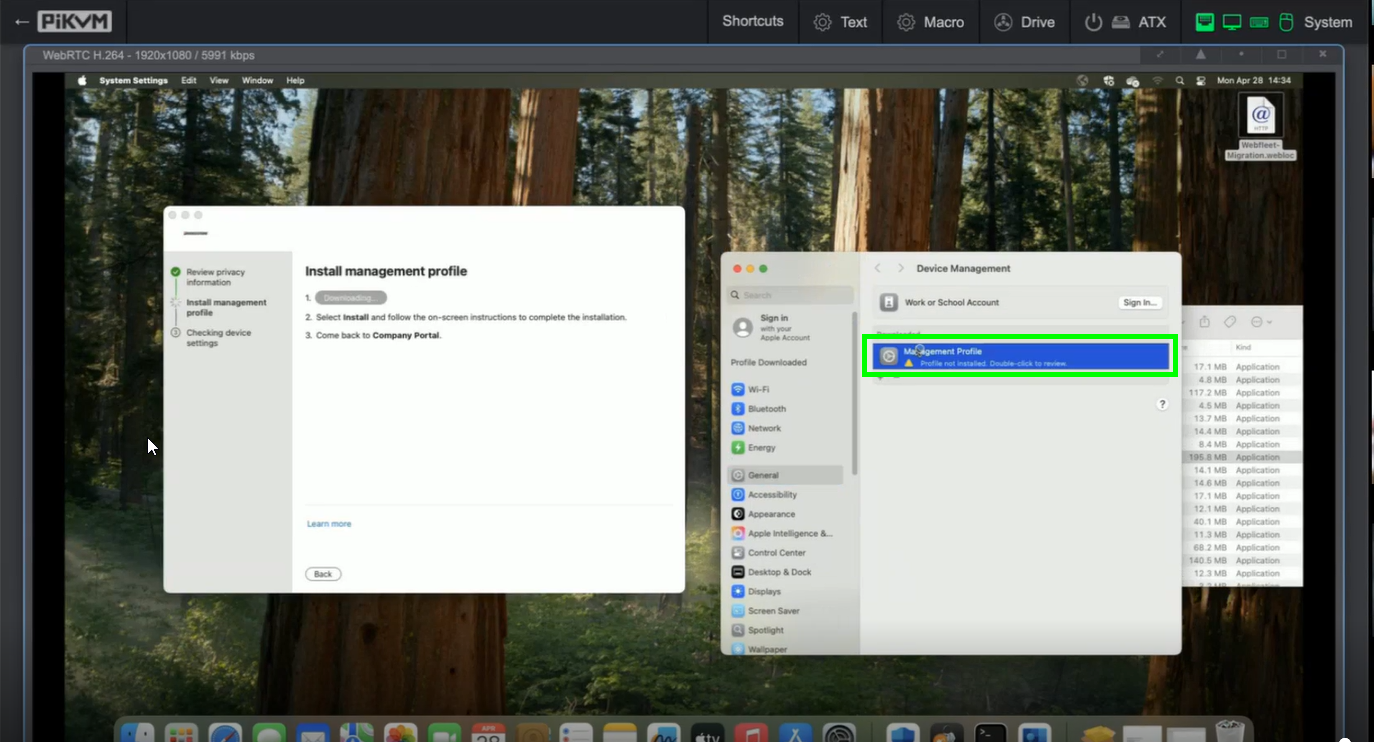The width and height of the screenshot is (1374, 742).
Task: Follow the Learn more link
Action: [x=329, y=524]
